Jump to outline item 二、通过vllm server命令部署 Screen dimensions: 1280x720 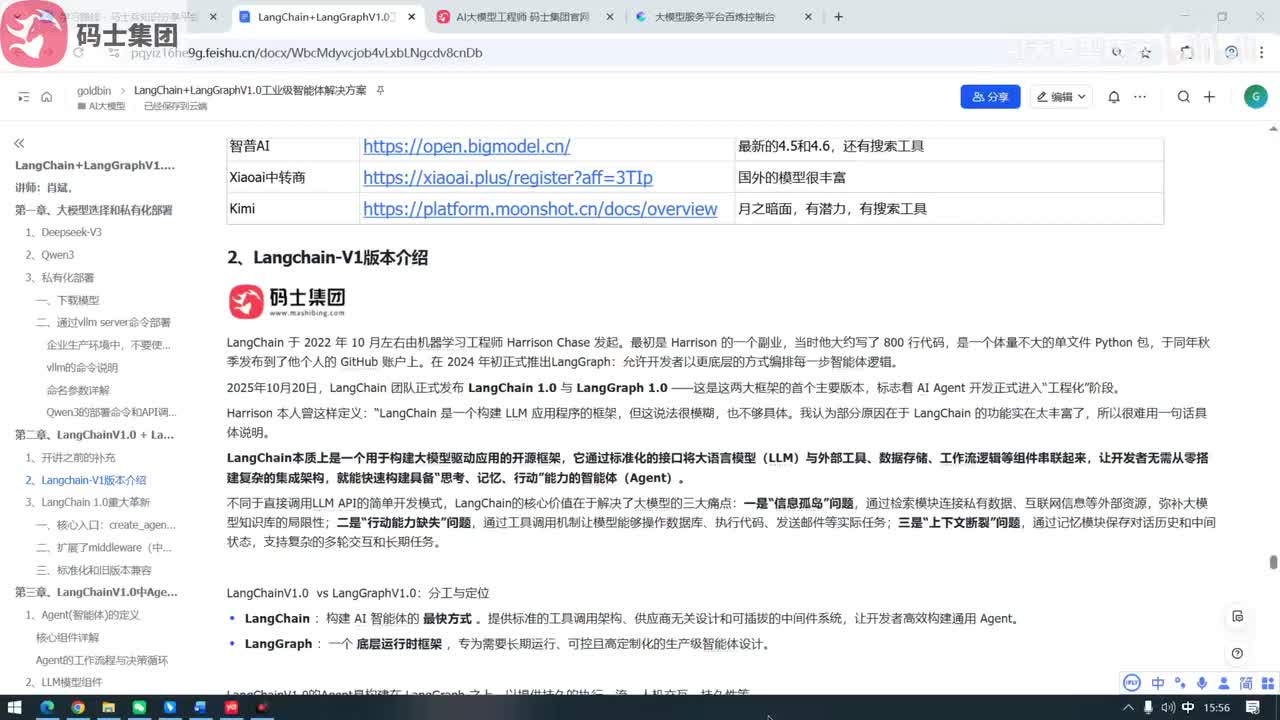pos(104,322)
